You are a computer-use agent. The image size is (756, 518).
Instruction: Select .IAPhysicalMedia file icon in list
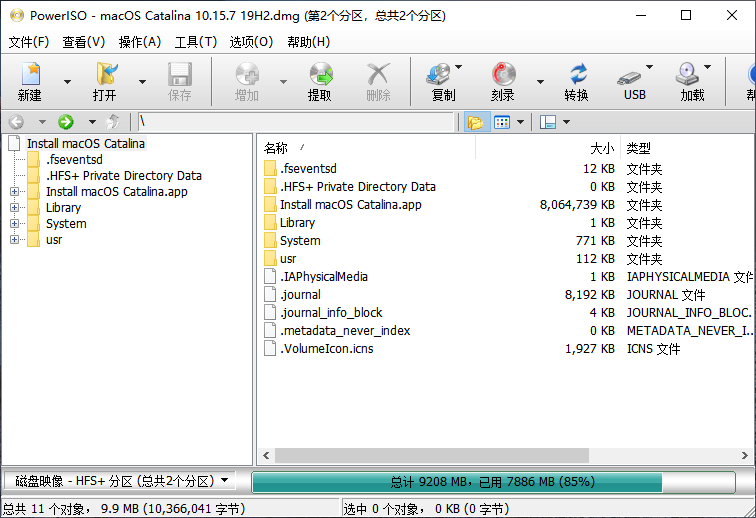270,276
